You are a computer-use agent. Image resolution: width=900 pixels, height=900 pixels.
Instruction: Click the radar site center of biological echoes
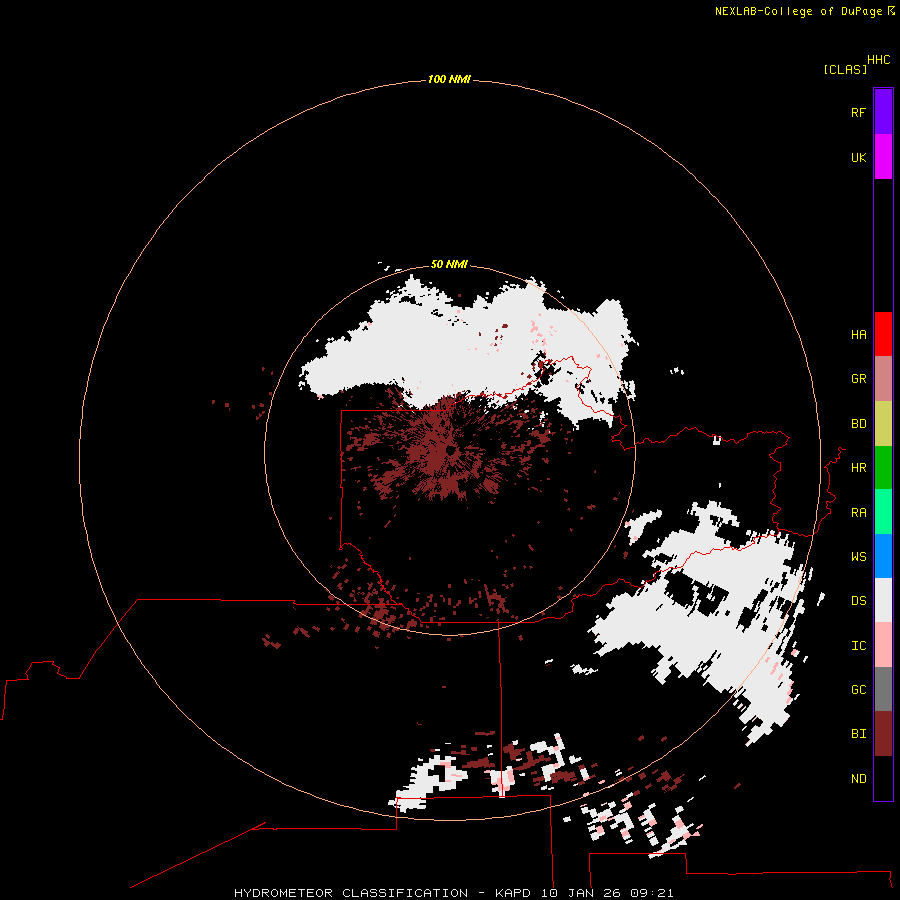[450, 451]
